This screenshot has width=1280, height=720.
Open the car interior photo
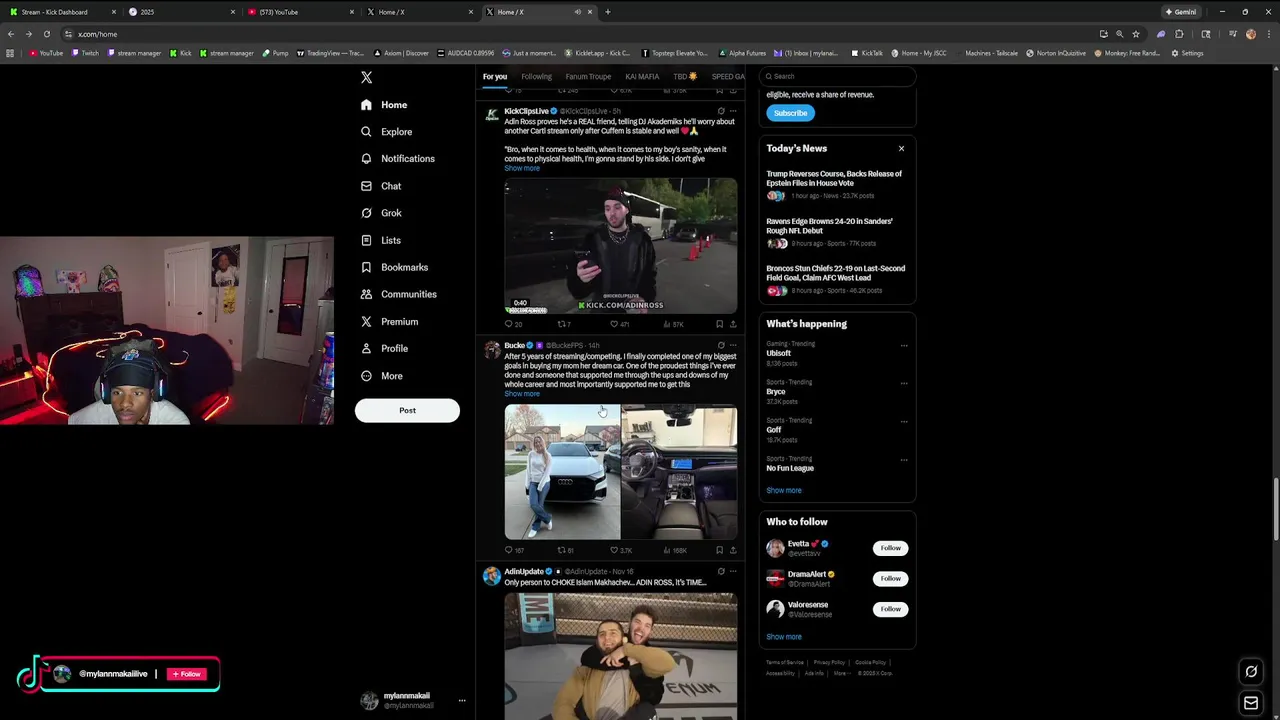pos(680,472)
